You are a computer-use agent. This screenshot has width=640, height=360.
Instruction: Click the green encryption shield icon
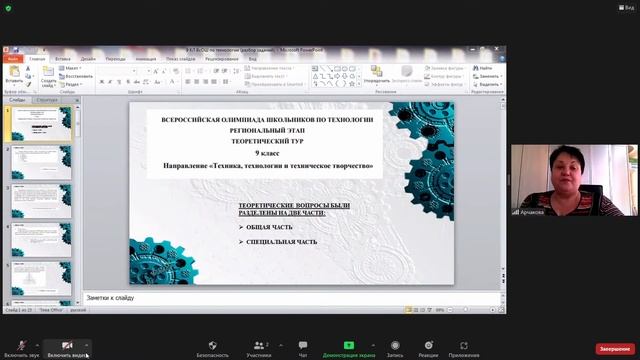(x=8, y=8)
